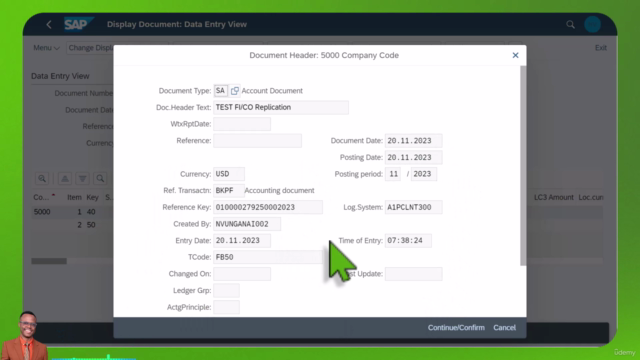This screenshot has width=640, height=360.
Task: Click the Entry Date field
Action: coord(242,241)
